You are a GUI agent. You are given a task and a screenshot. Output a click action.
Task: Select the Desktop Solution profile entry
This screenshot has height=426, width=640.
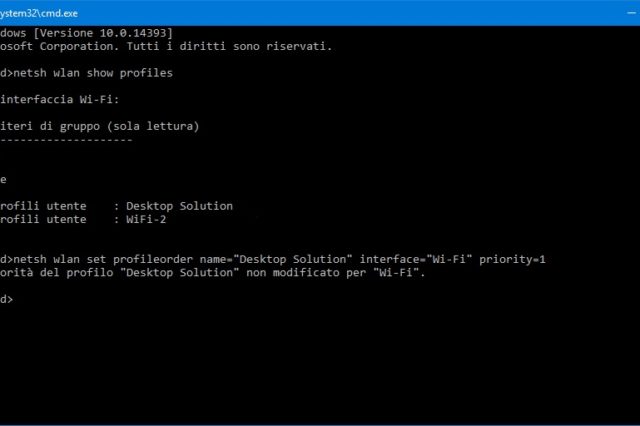(179, 206)
